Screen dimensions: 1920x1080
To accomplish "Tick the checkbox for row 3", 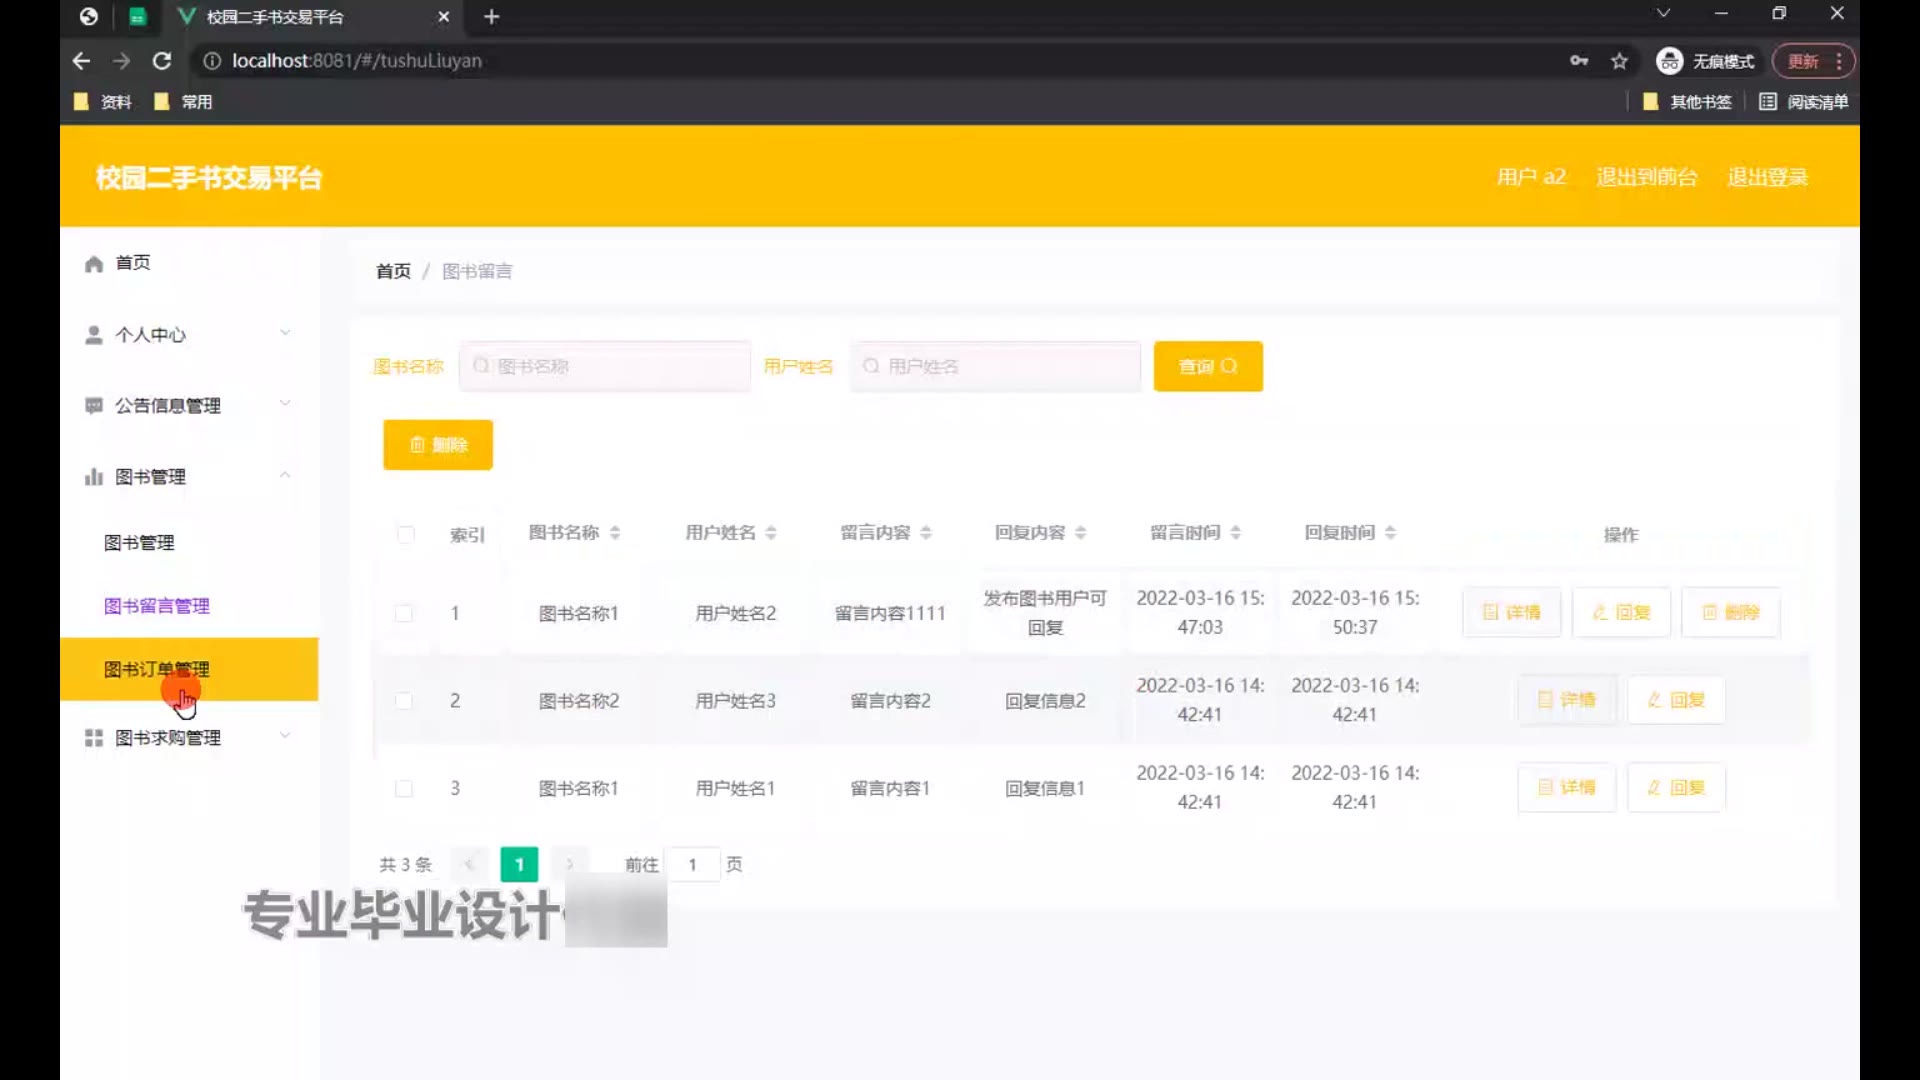I will point(404,789).
